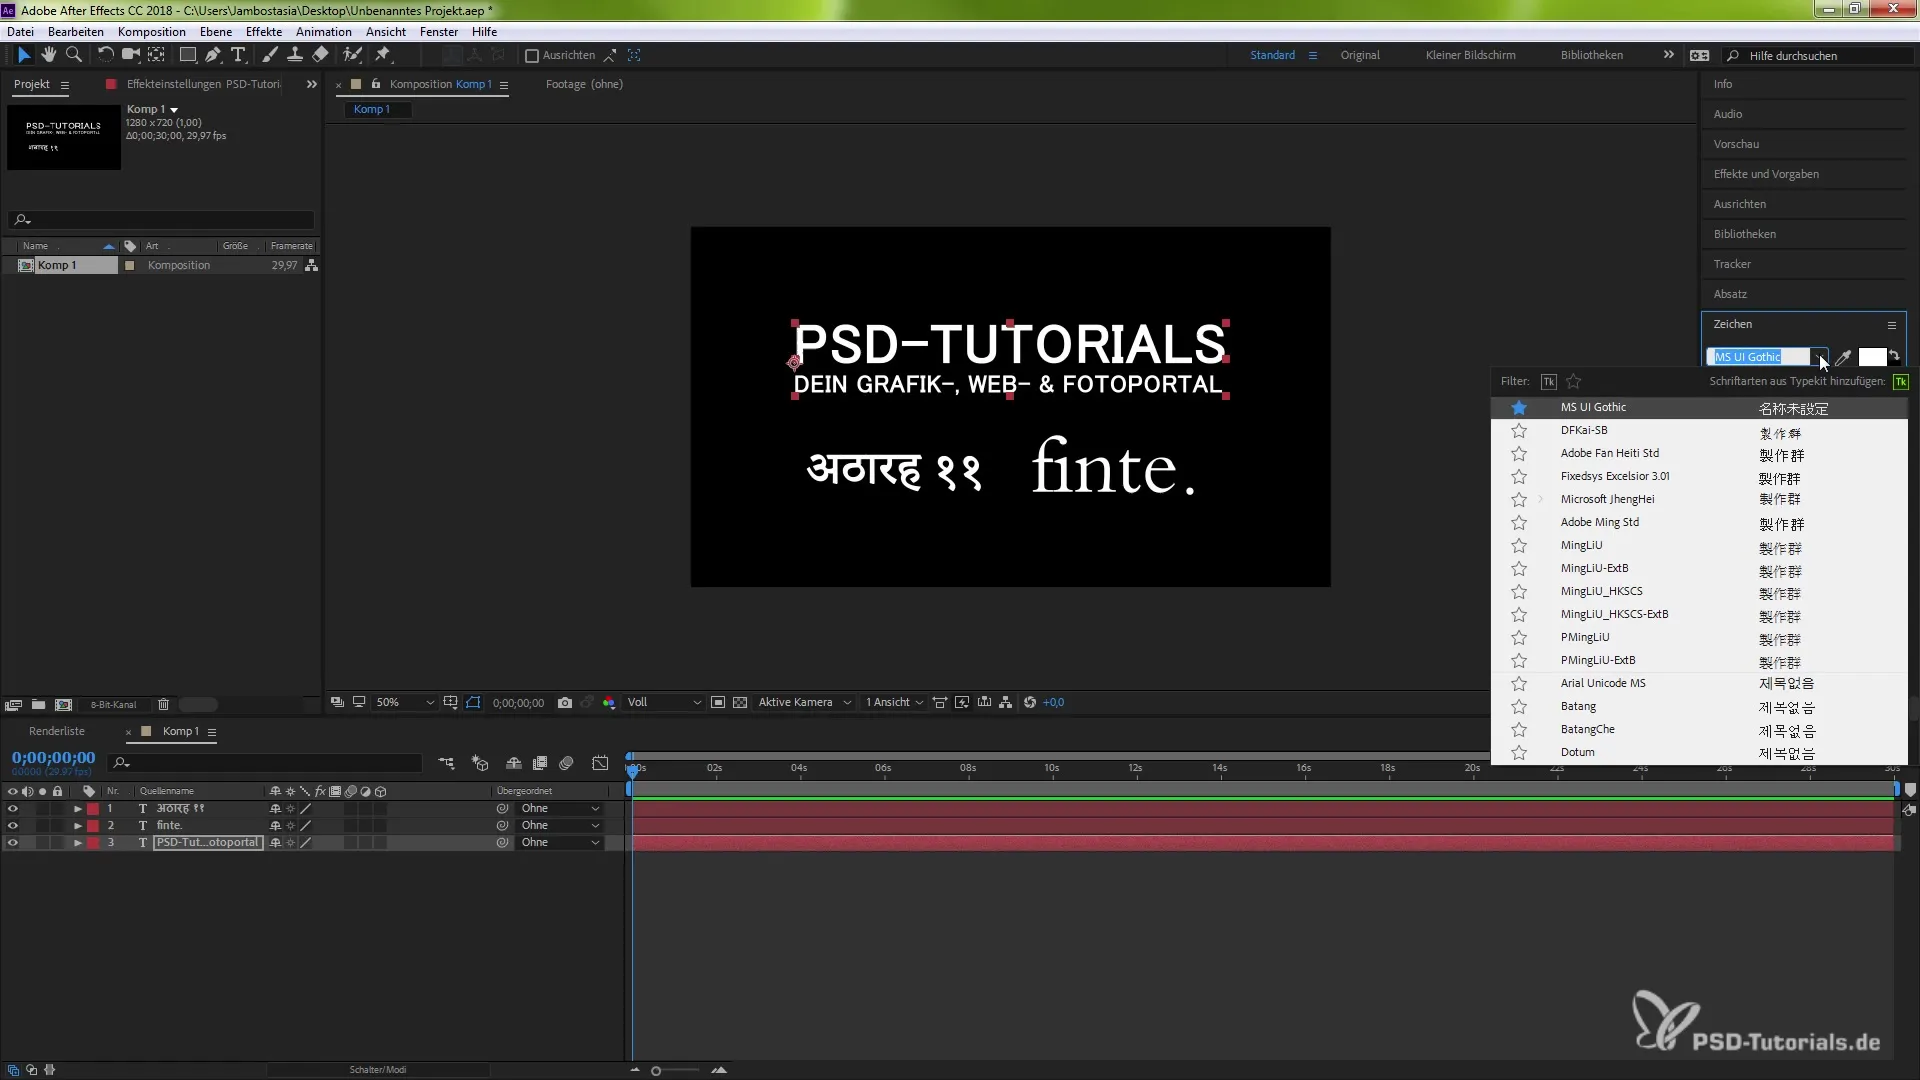Open the Effekte und Vorgaben panel
The image size is (1920, 1080).
point(1766,174)
